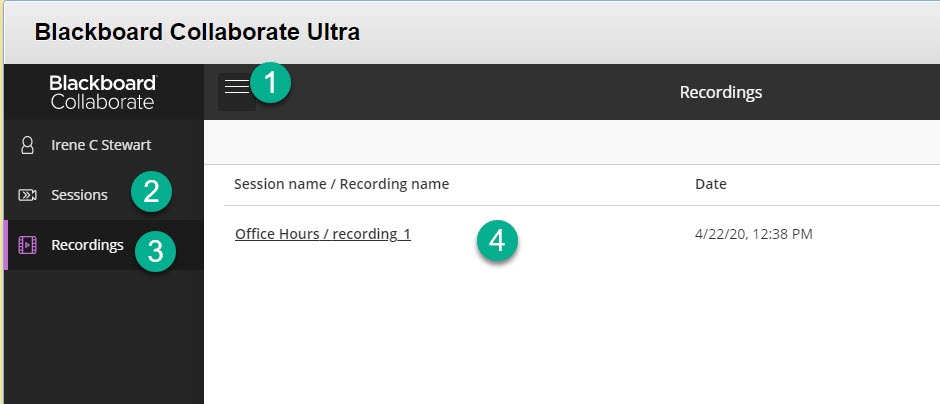Click the Date column header
This screenshot has height=404, width=940.
(x=710, y=184)
